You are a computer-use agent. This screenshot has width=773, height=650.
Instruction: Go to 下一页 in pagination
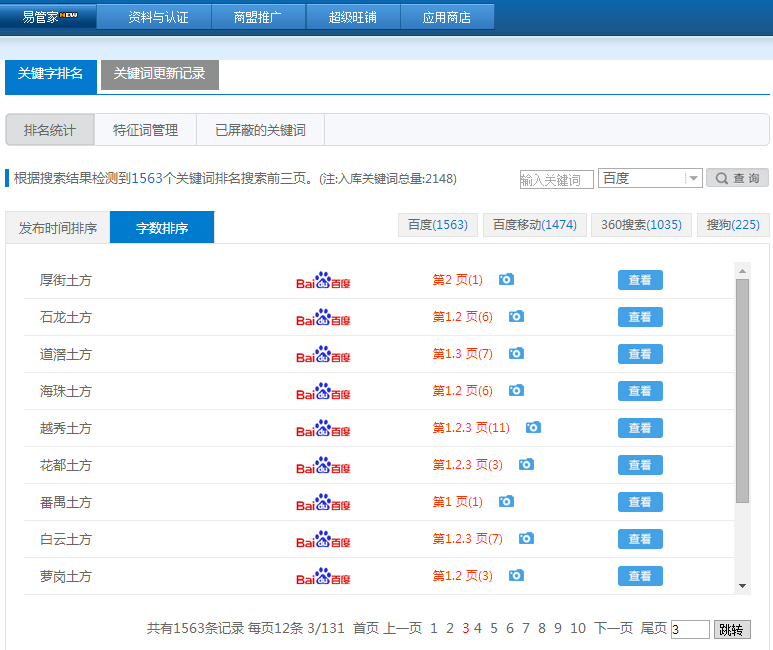[613, 629]
